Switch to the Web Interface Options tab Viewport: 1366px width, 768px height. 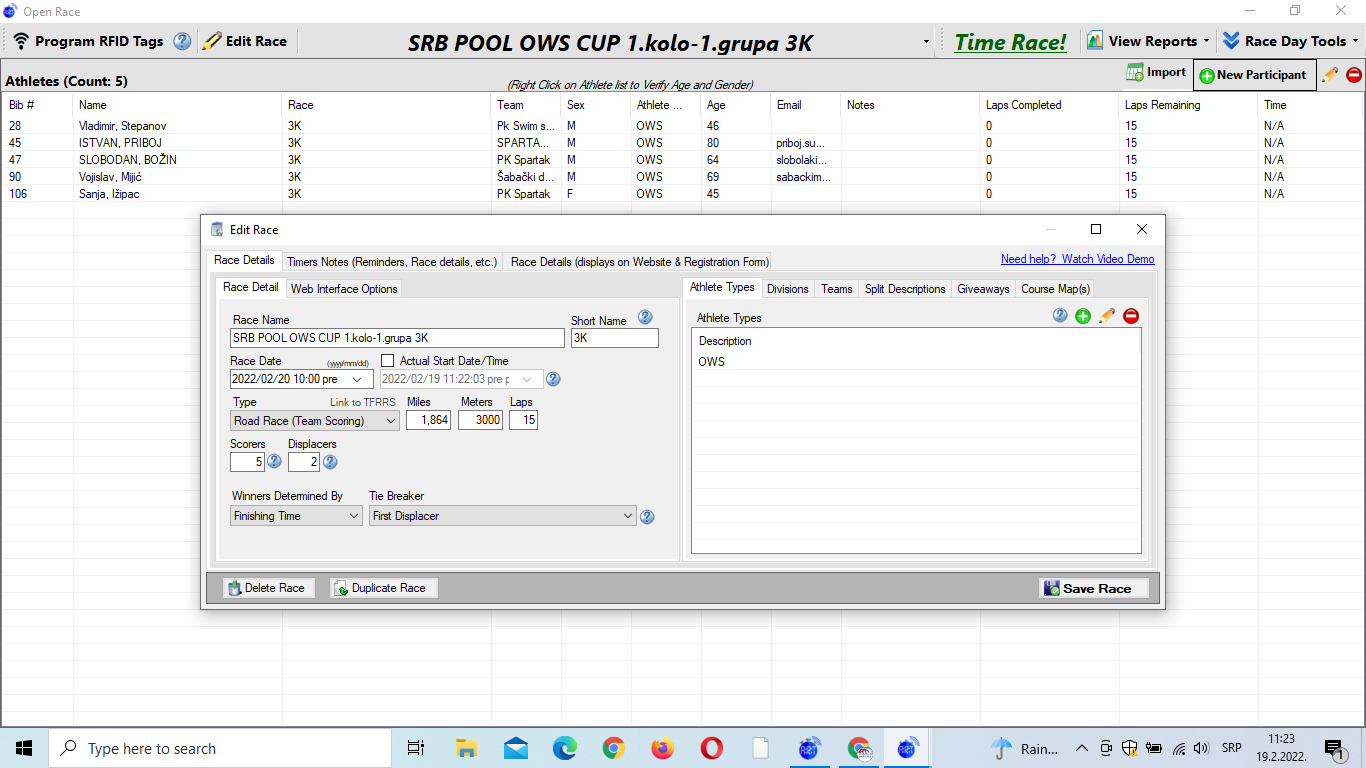click(344, 289)
